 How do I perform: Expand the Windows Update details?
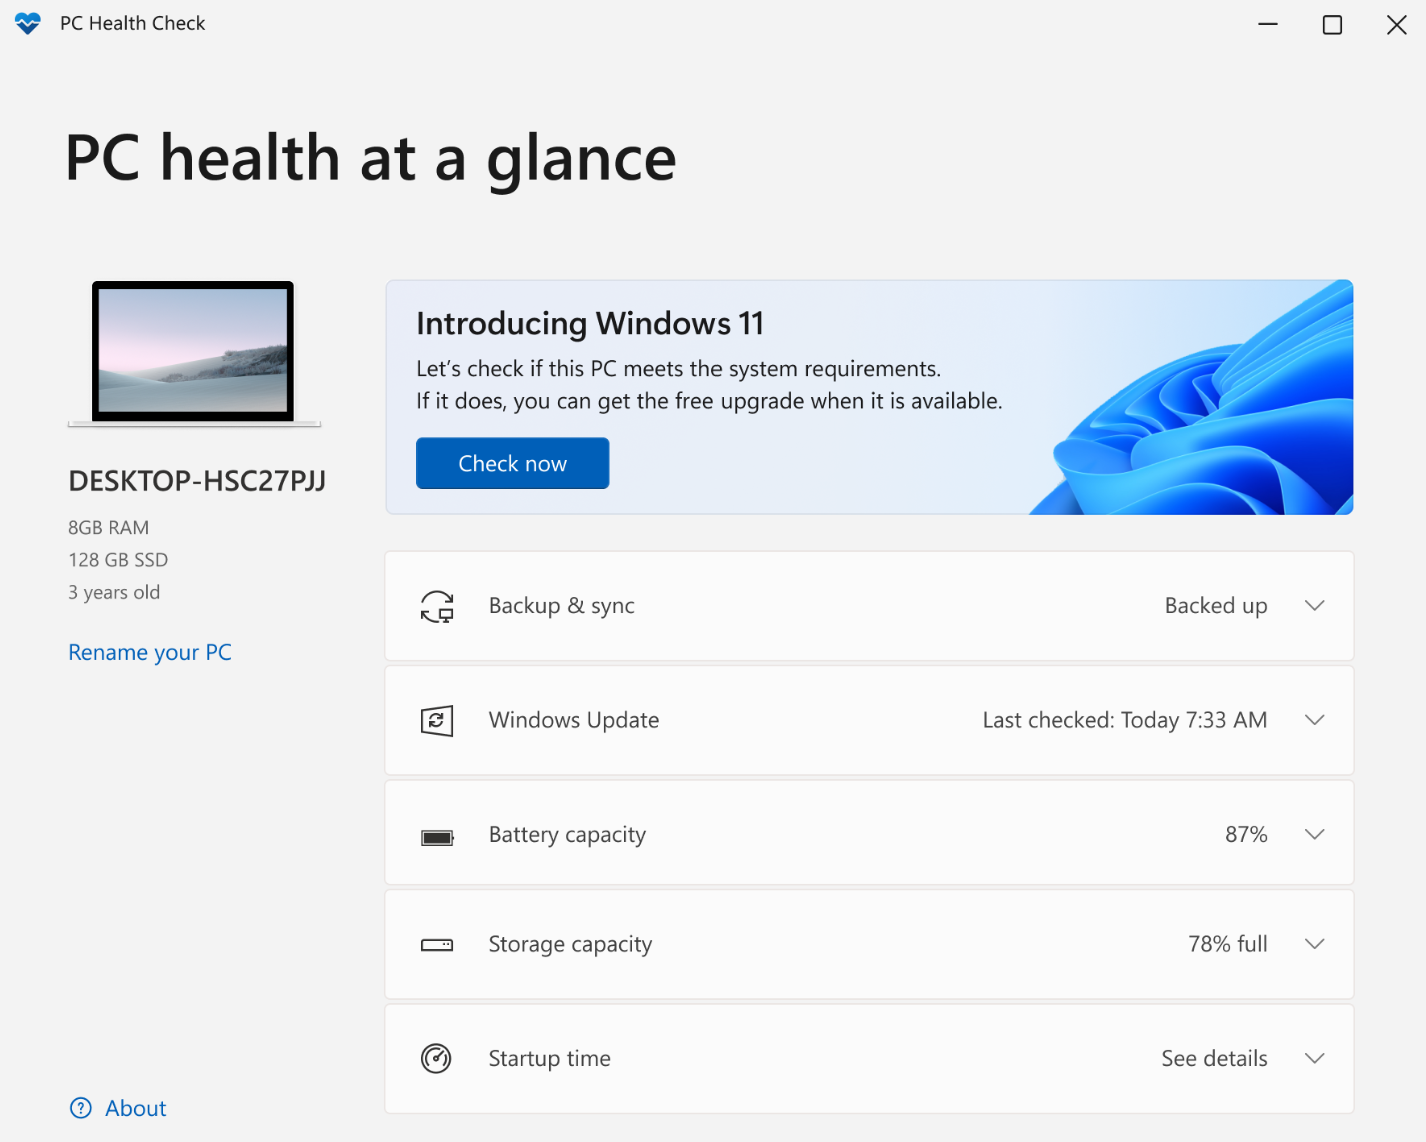click(1315, 720)
